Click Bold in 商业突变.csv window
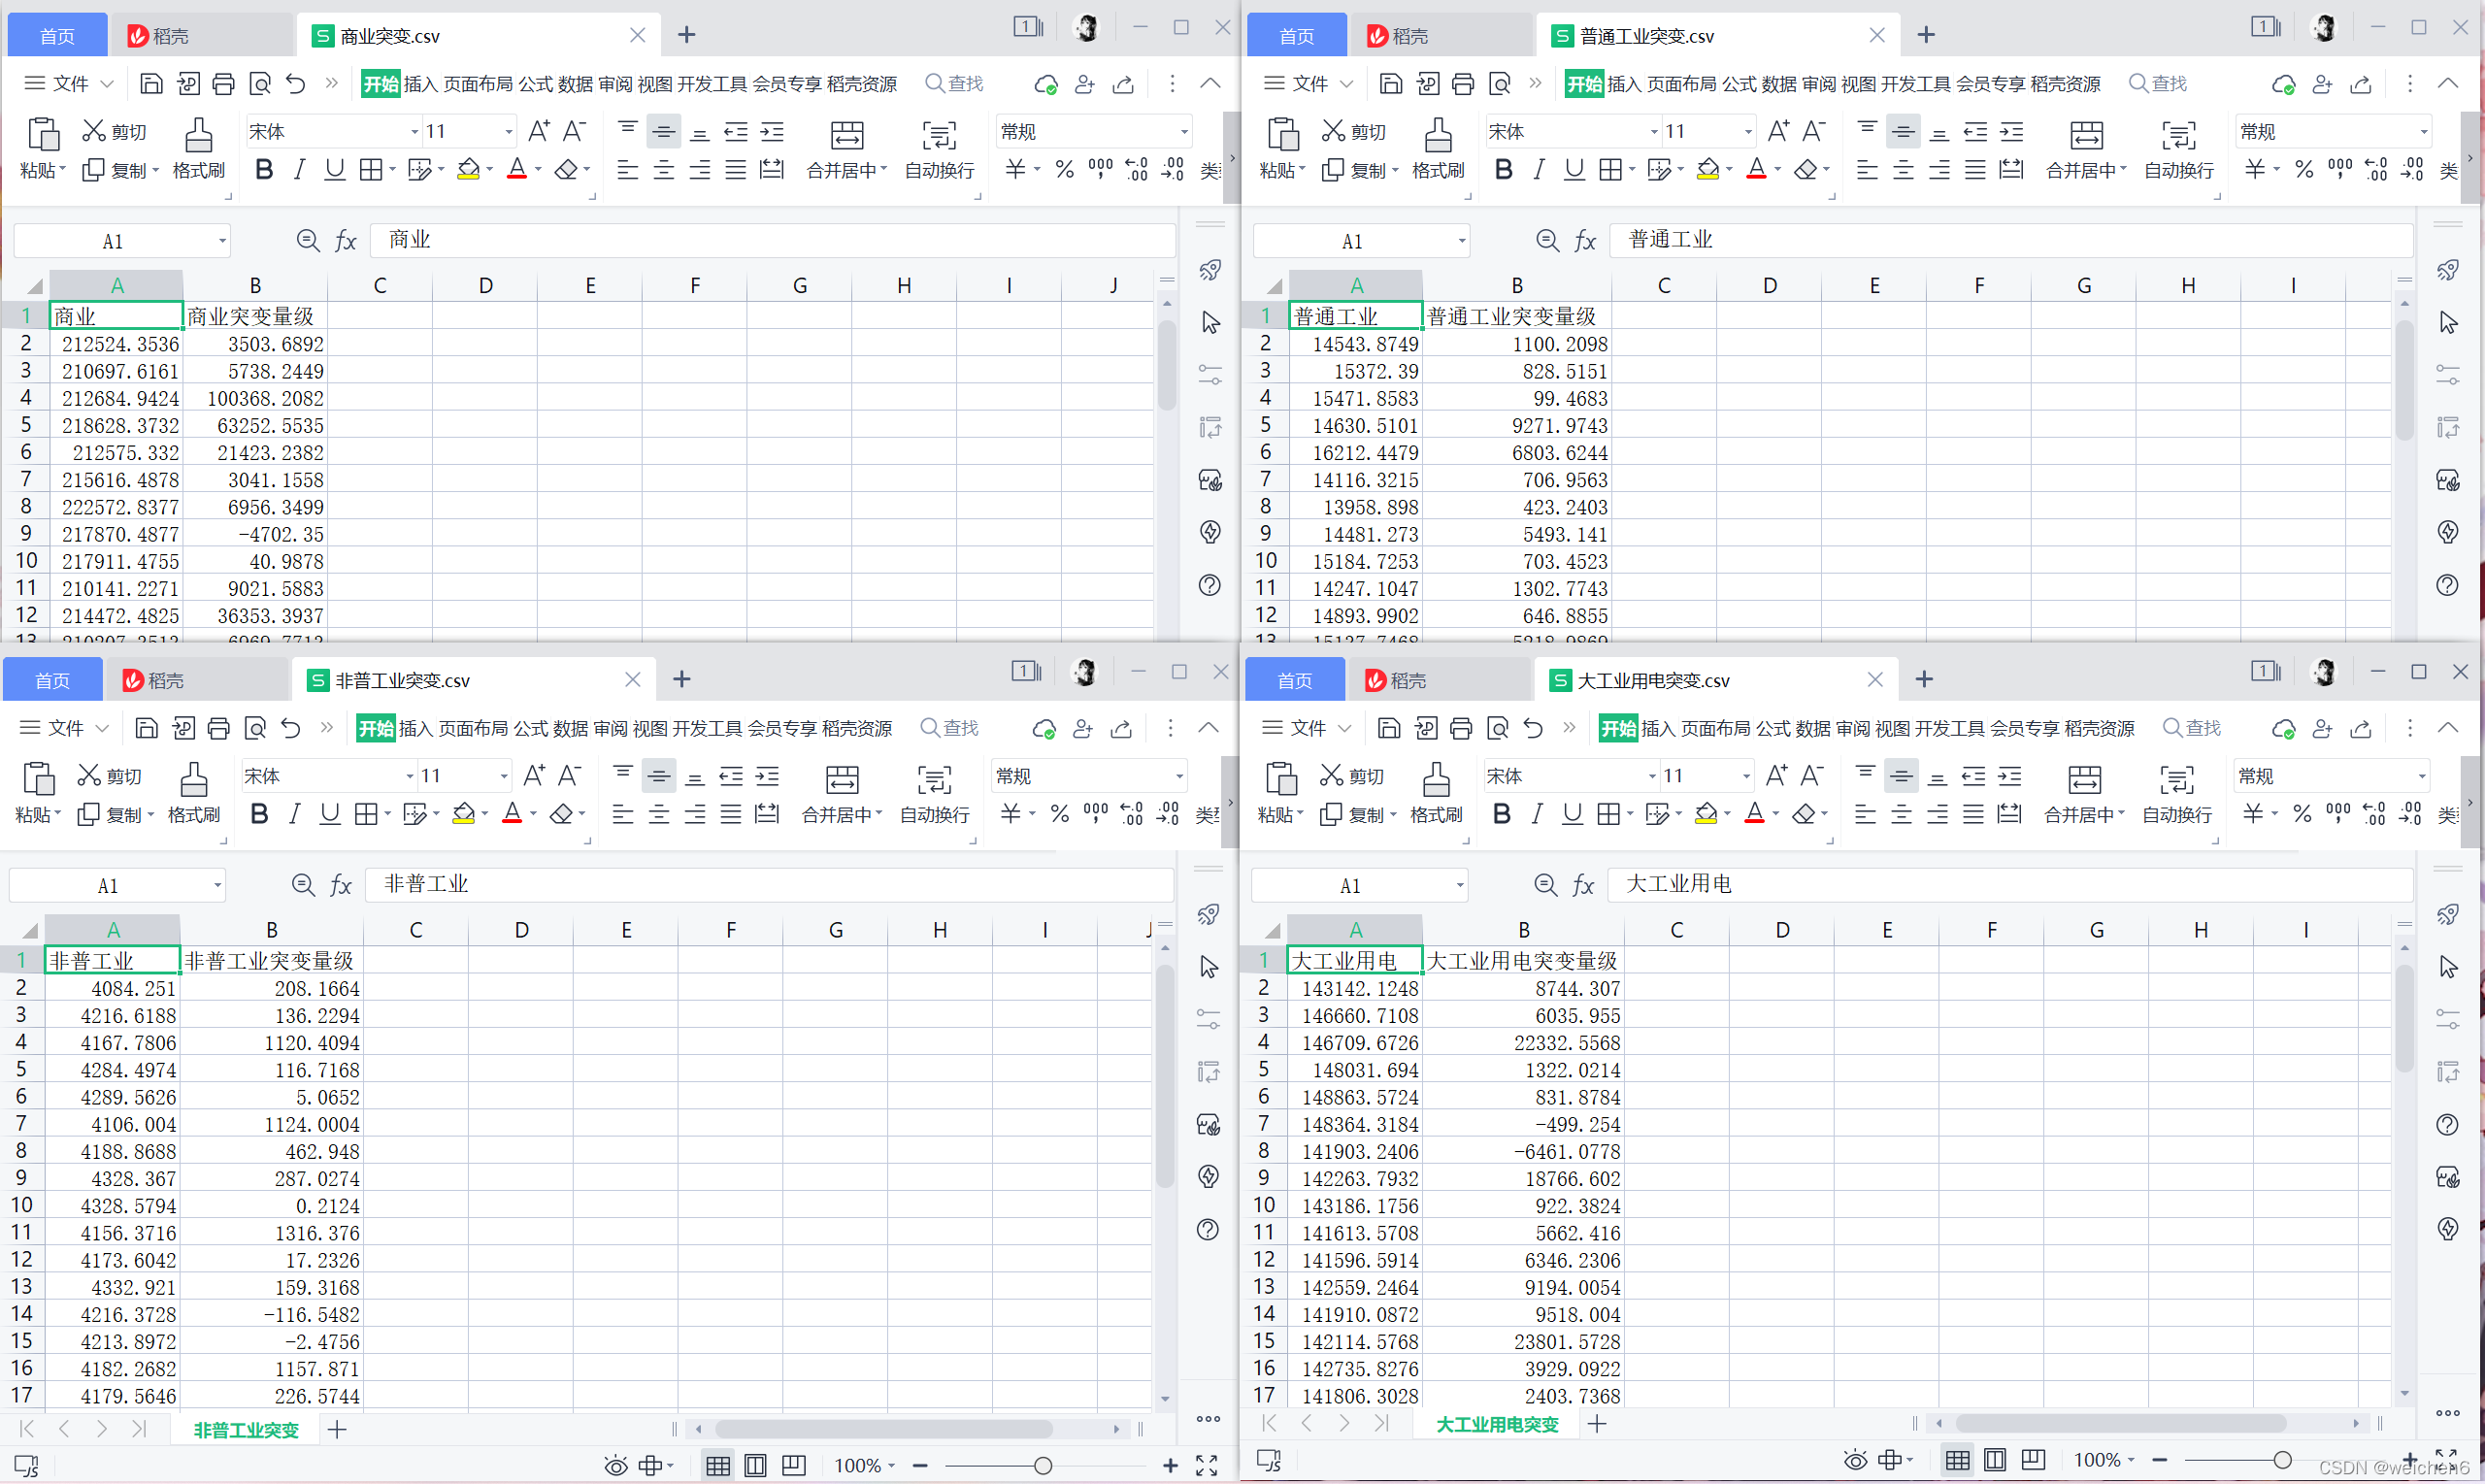The height and width of the screenshot is (1484, 2485). point(264,170)
